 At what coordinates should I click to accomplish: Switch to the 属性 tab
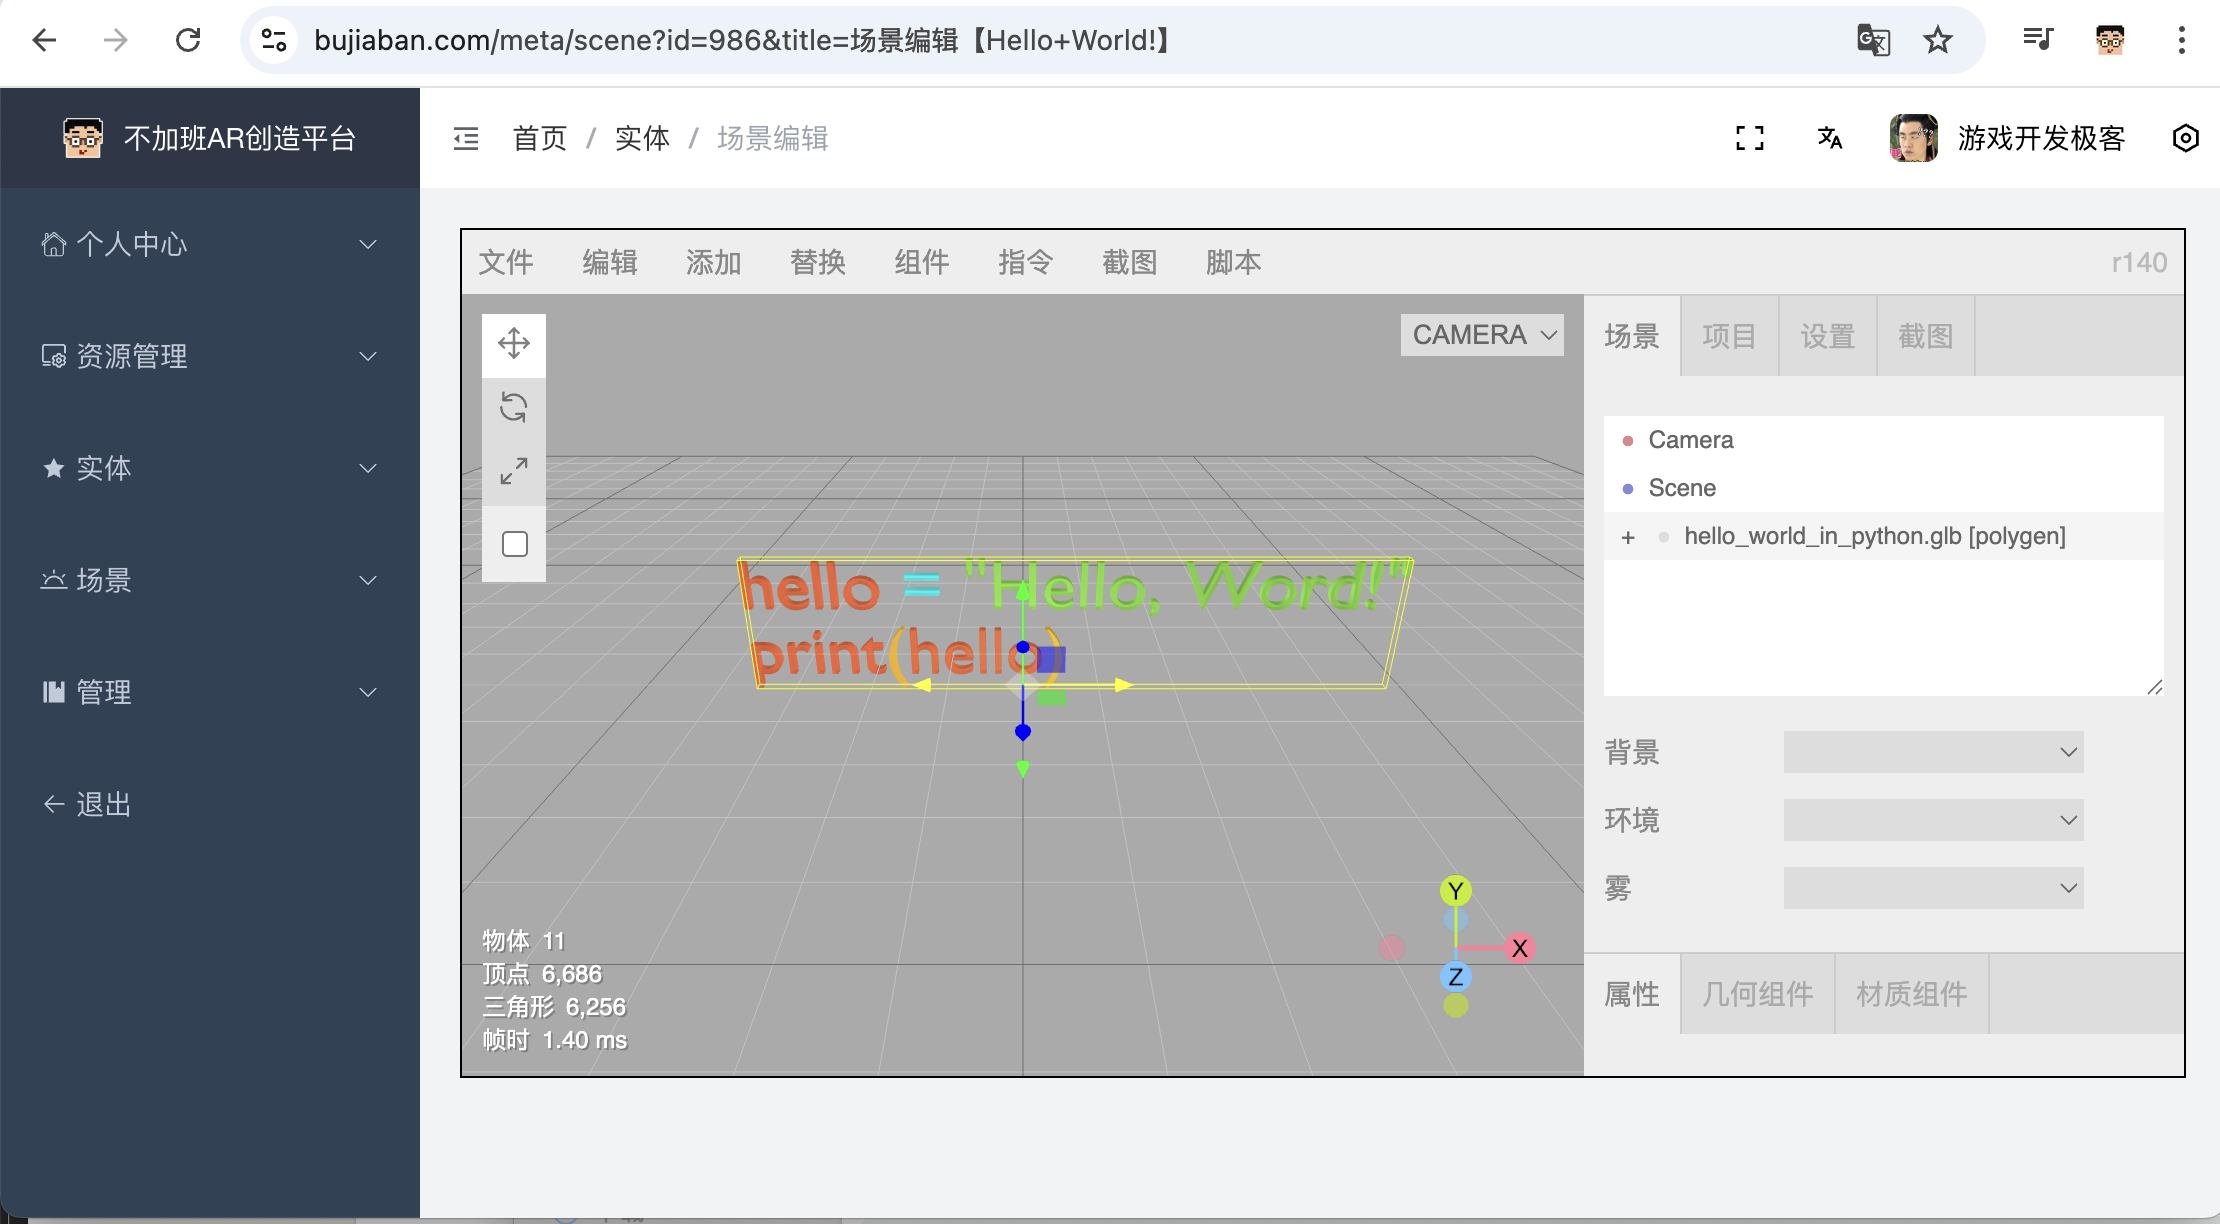pos(1632,994)
